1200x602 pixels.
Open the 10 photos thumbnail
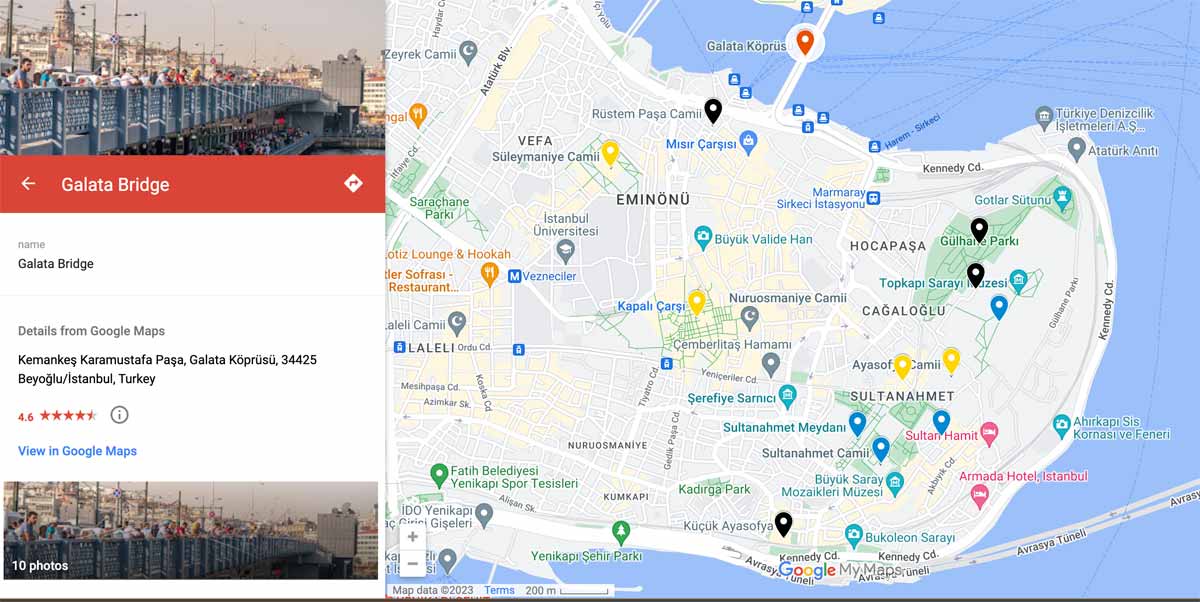click(x=191, y=531)
